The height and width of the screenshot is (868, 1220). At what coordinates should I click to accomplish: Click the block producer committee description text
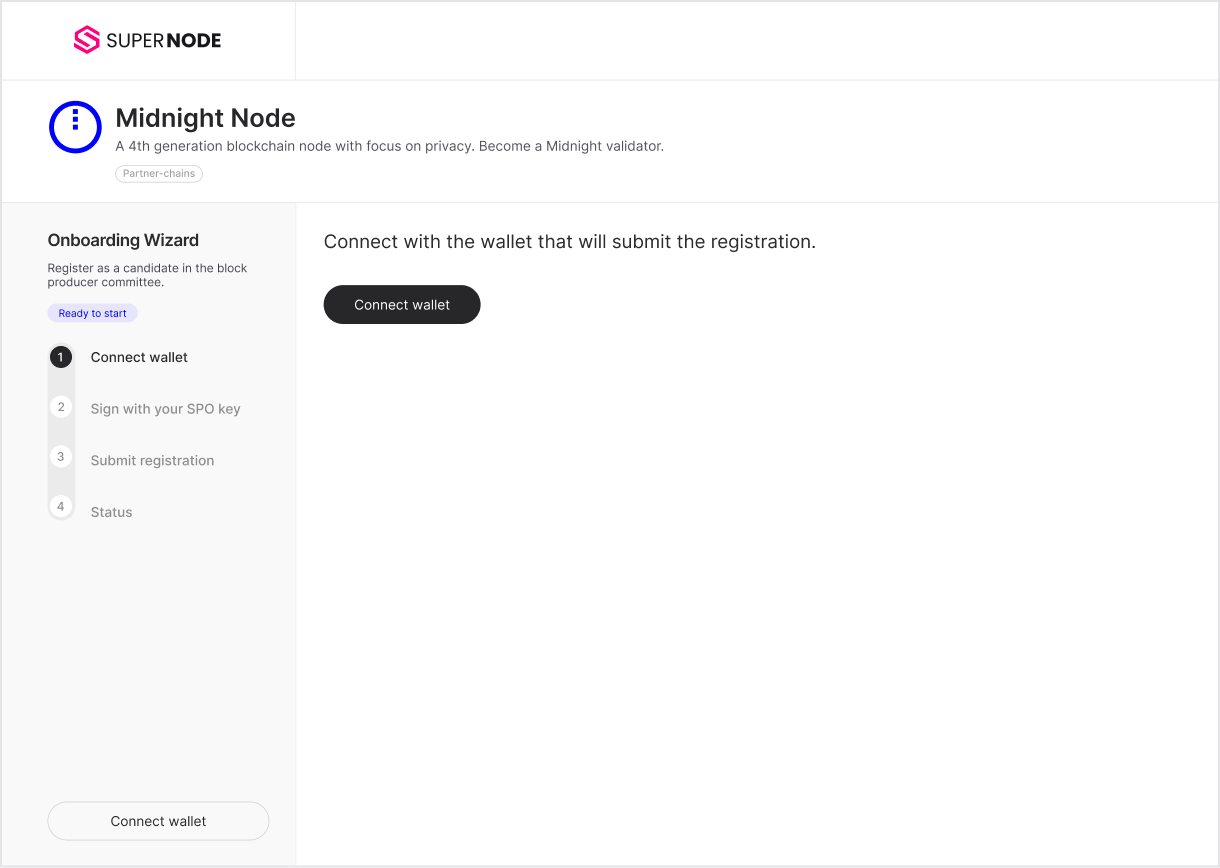tap(147, 275)
